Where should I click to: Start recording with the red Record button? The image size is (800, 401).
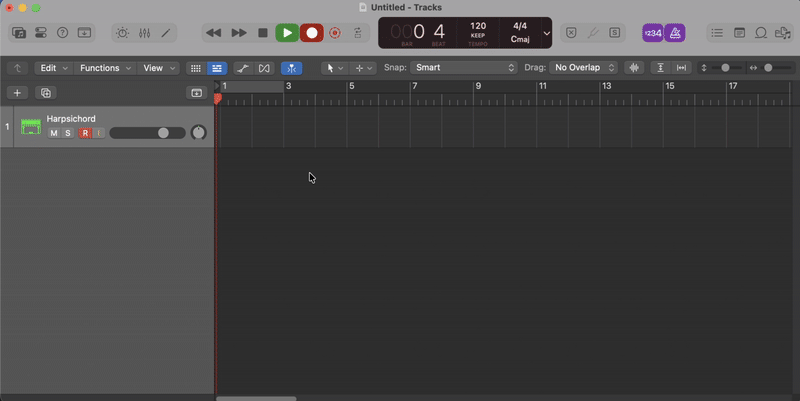coord(312,33)
